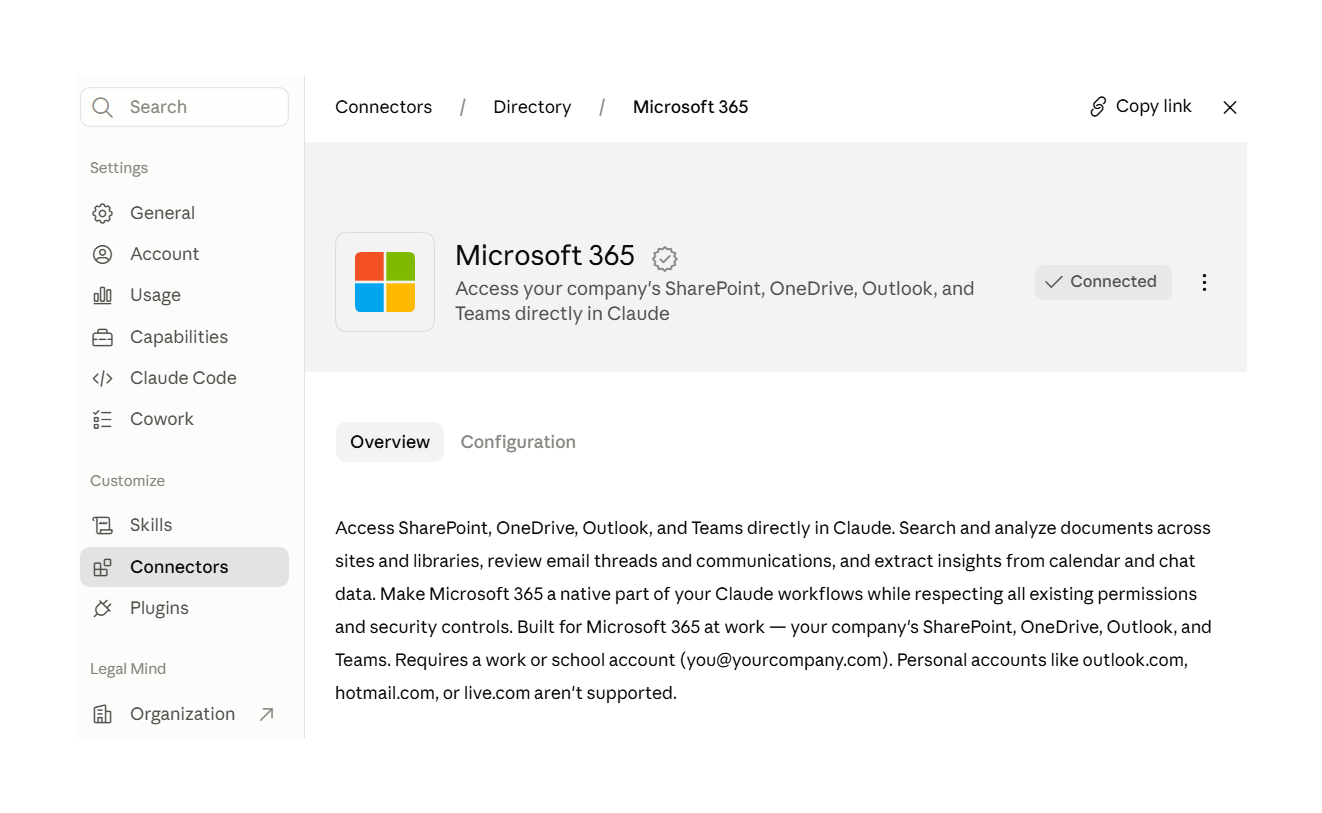Click the Microsoft 365 heading
The width and height of the screenshot is (1322, 813).
[x=545, y=256]
